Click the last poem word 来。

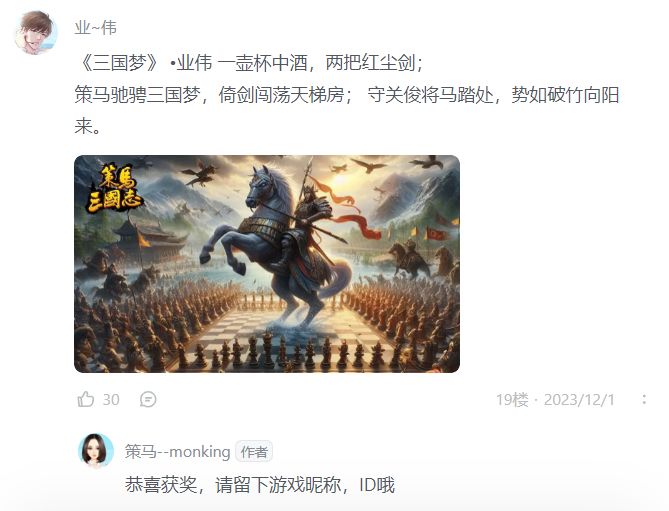87,126
